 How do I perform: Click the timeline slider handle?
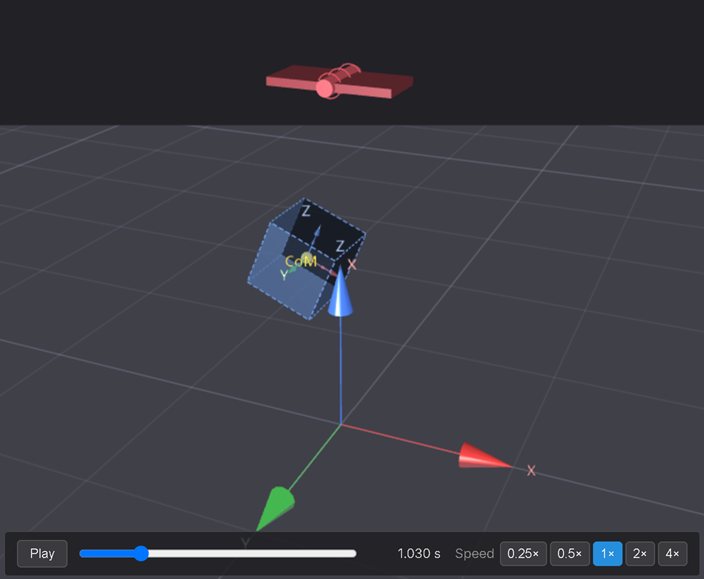(x=141, y=553)
